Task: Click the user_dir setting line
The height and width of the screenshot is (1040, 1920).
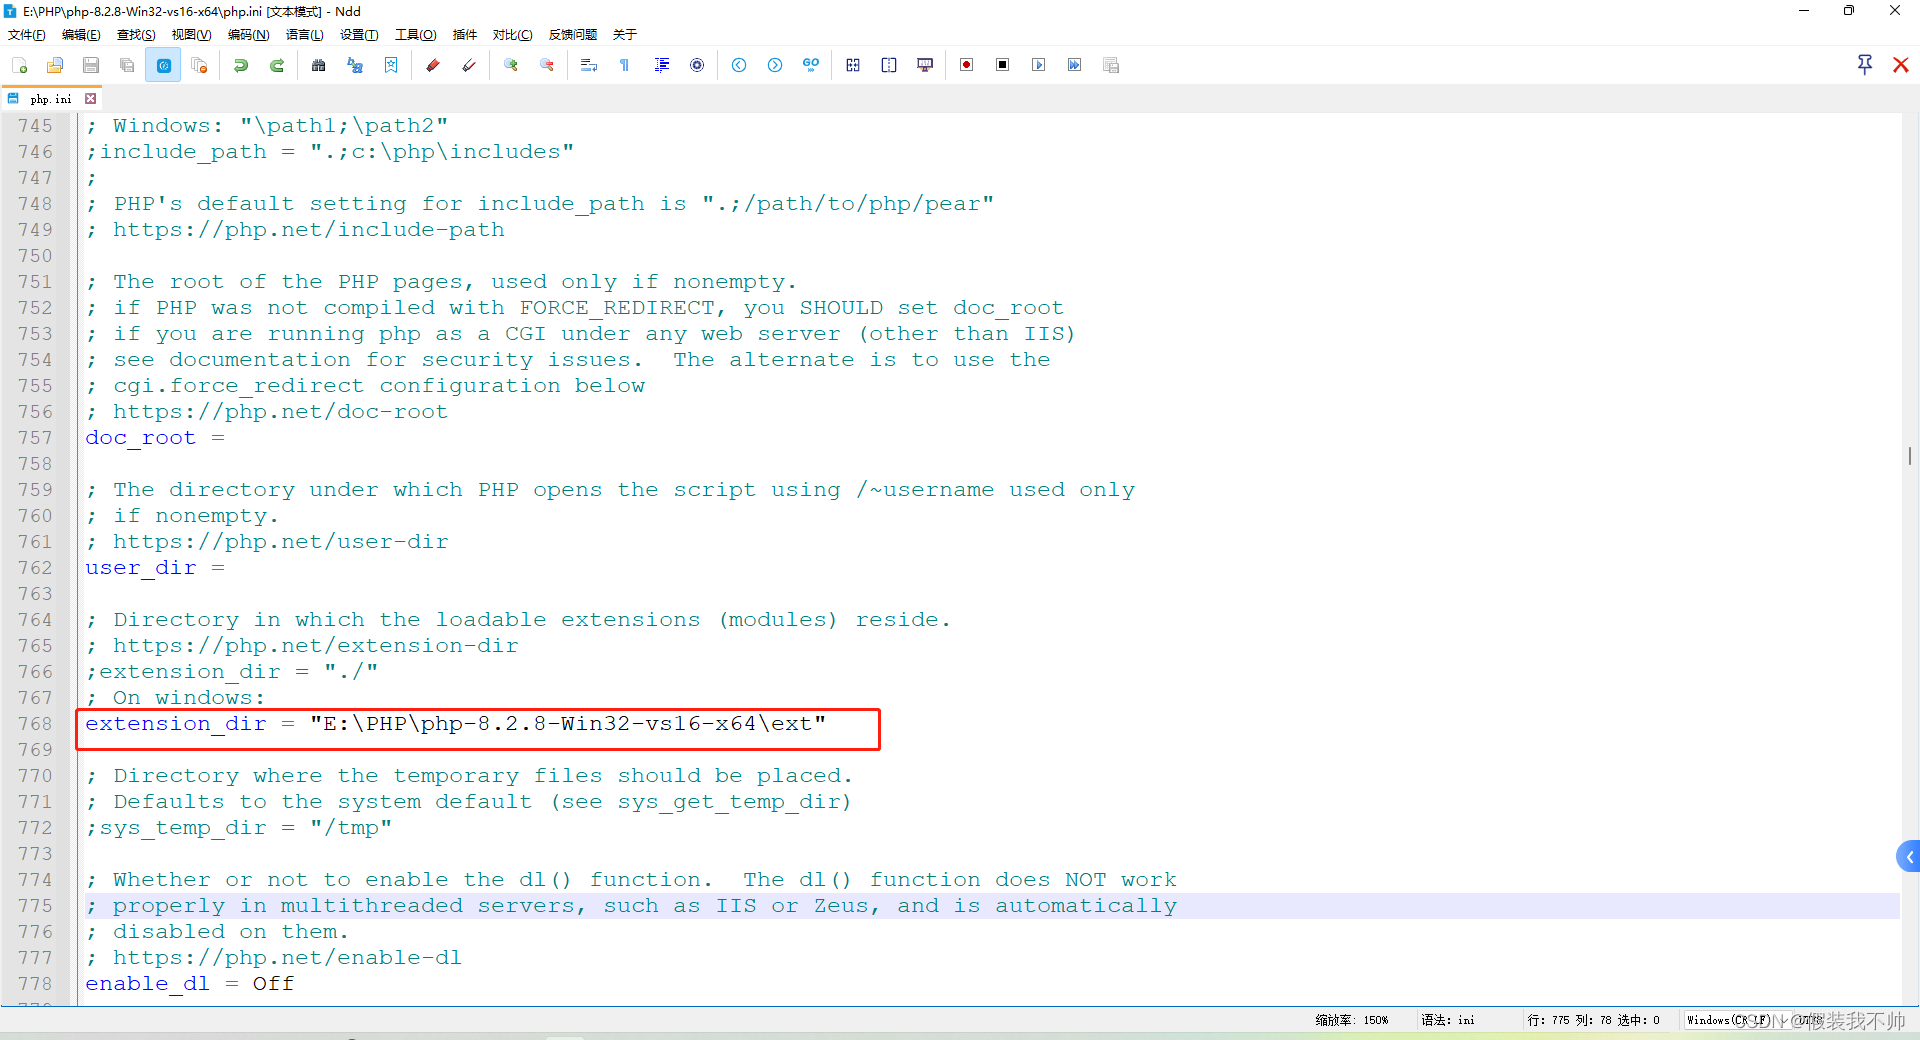Action: click(x=155, y=568)
